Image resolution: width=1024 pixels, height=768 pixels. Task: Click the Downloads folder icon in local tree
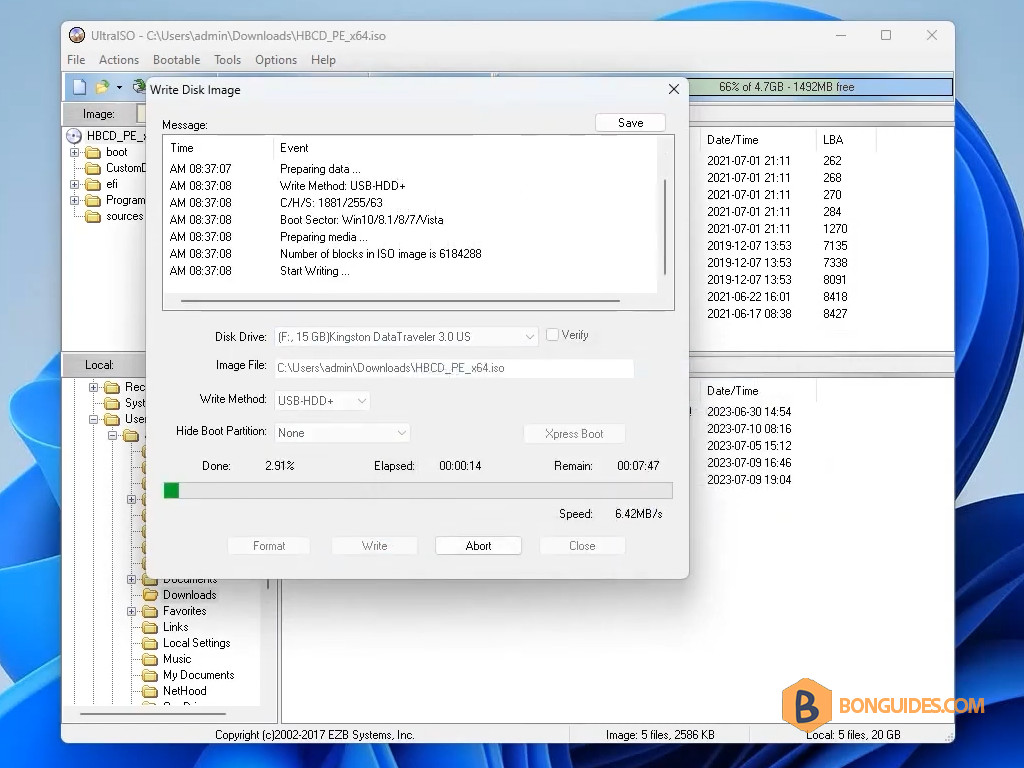151,595
